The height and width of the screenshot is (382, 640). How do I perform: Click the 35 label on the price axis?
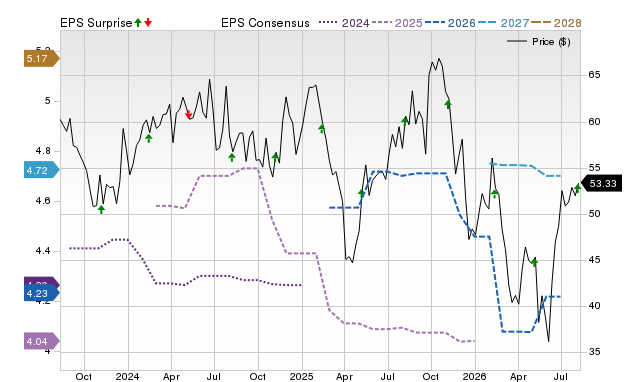click(594, 351)
